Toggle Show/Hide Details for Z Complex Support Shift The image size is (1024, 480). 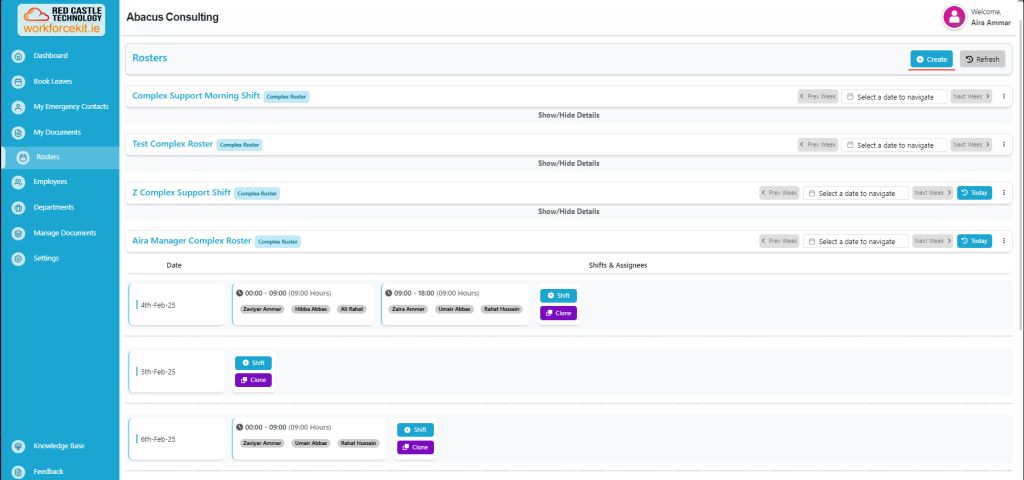(568, 211)
